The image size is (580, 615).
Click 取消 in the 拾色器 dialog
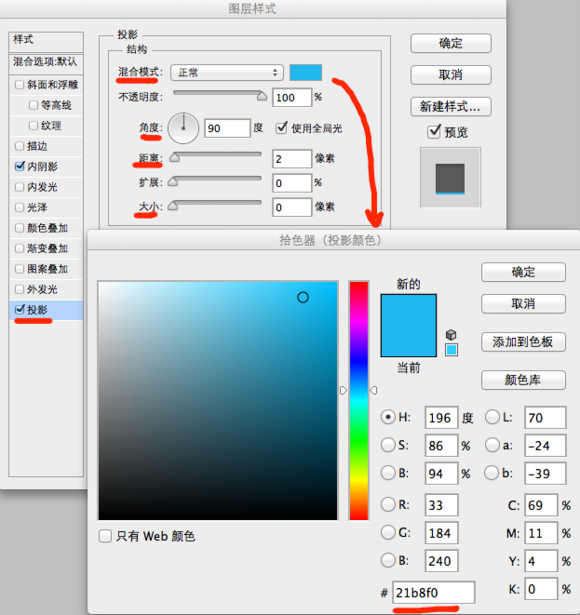click(x=524, y=304)
